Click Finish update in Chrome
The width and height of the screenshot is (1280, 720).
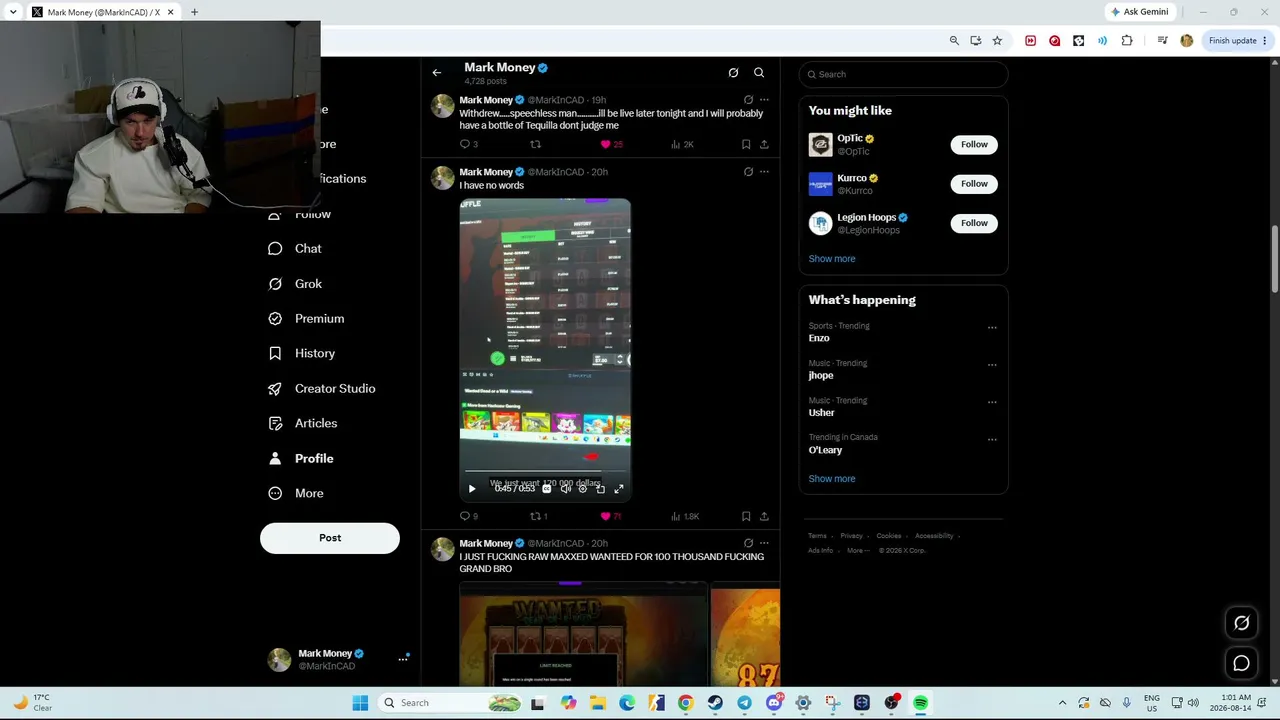(1238, 41)
